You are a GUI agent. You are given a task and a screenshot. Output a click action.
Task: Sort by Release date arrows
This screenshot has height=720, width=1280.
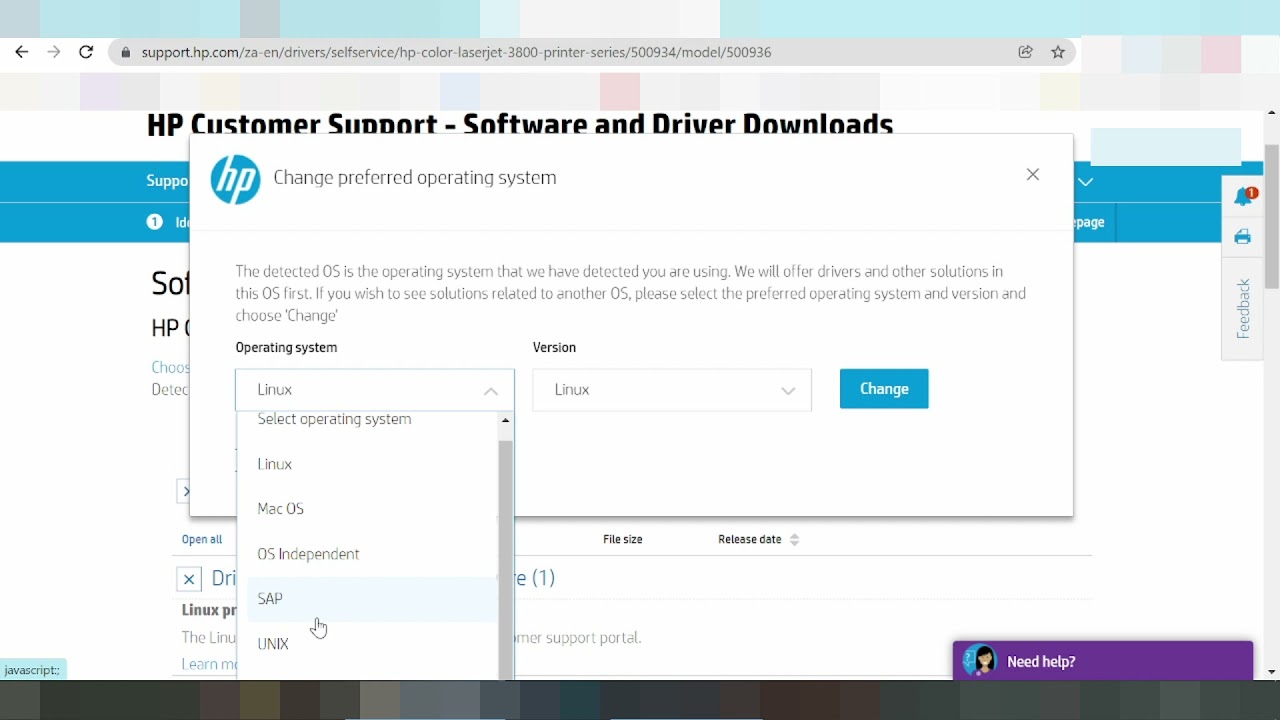[794, 540]
